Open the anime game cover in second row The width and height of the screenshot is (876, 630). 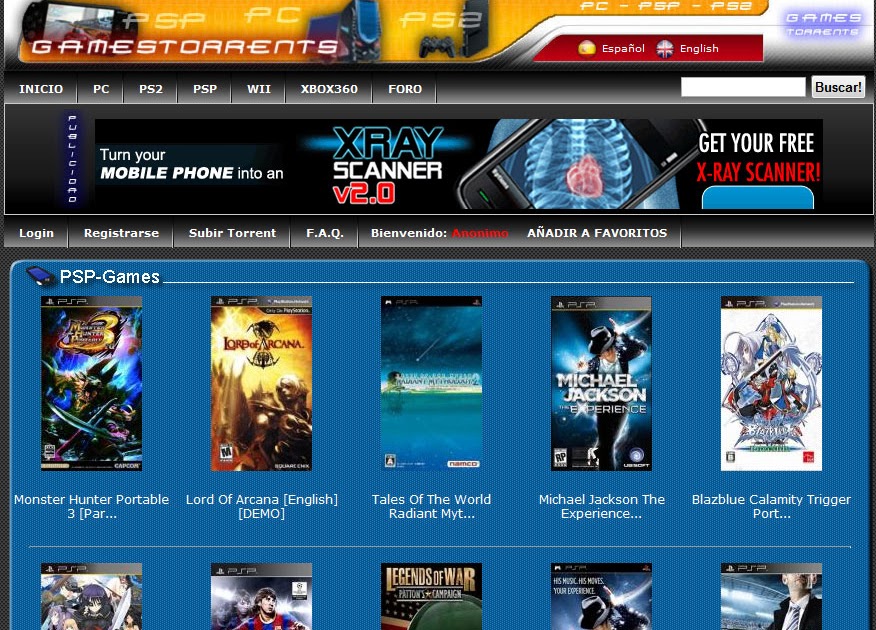point(92,596)
